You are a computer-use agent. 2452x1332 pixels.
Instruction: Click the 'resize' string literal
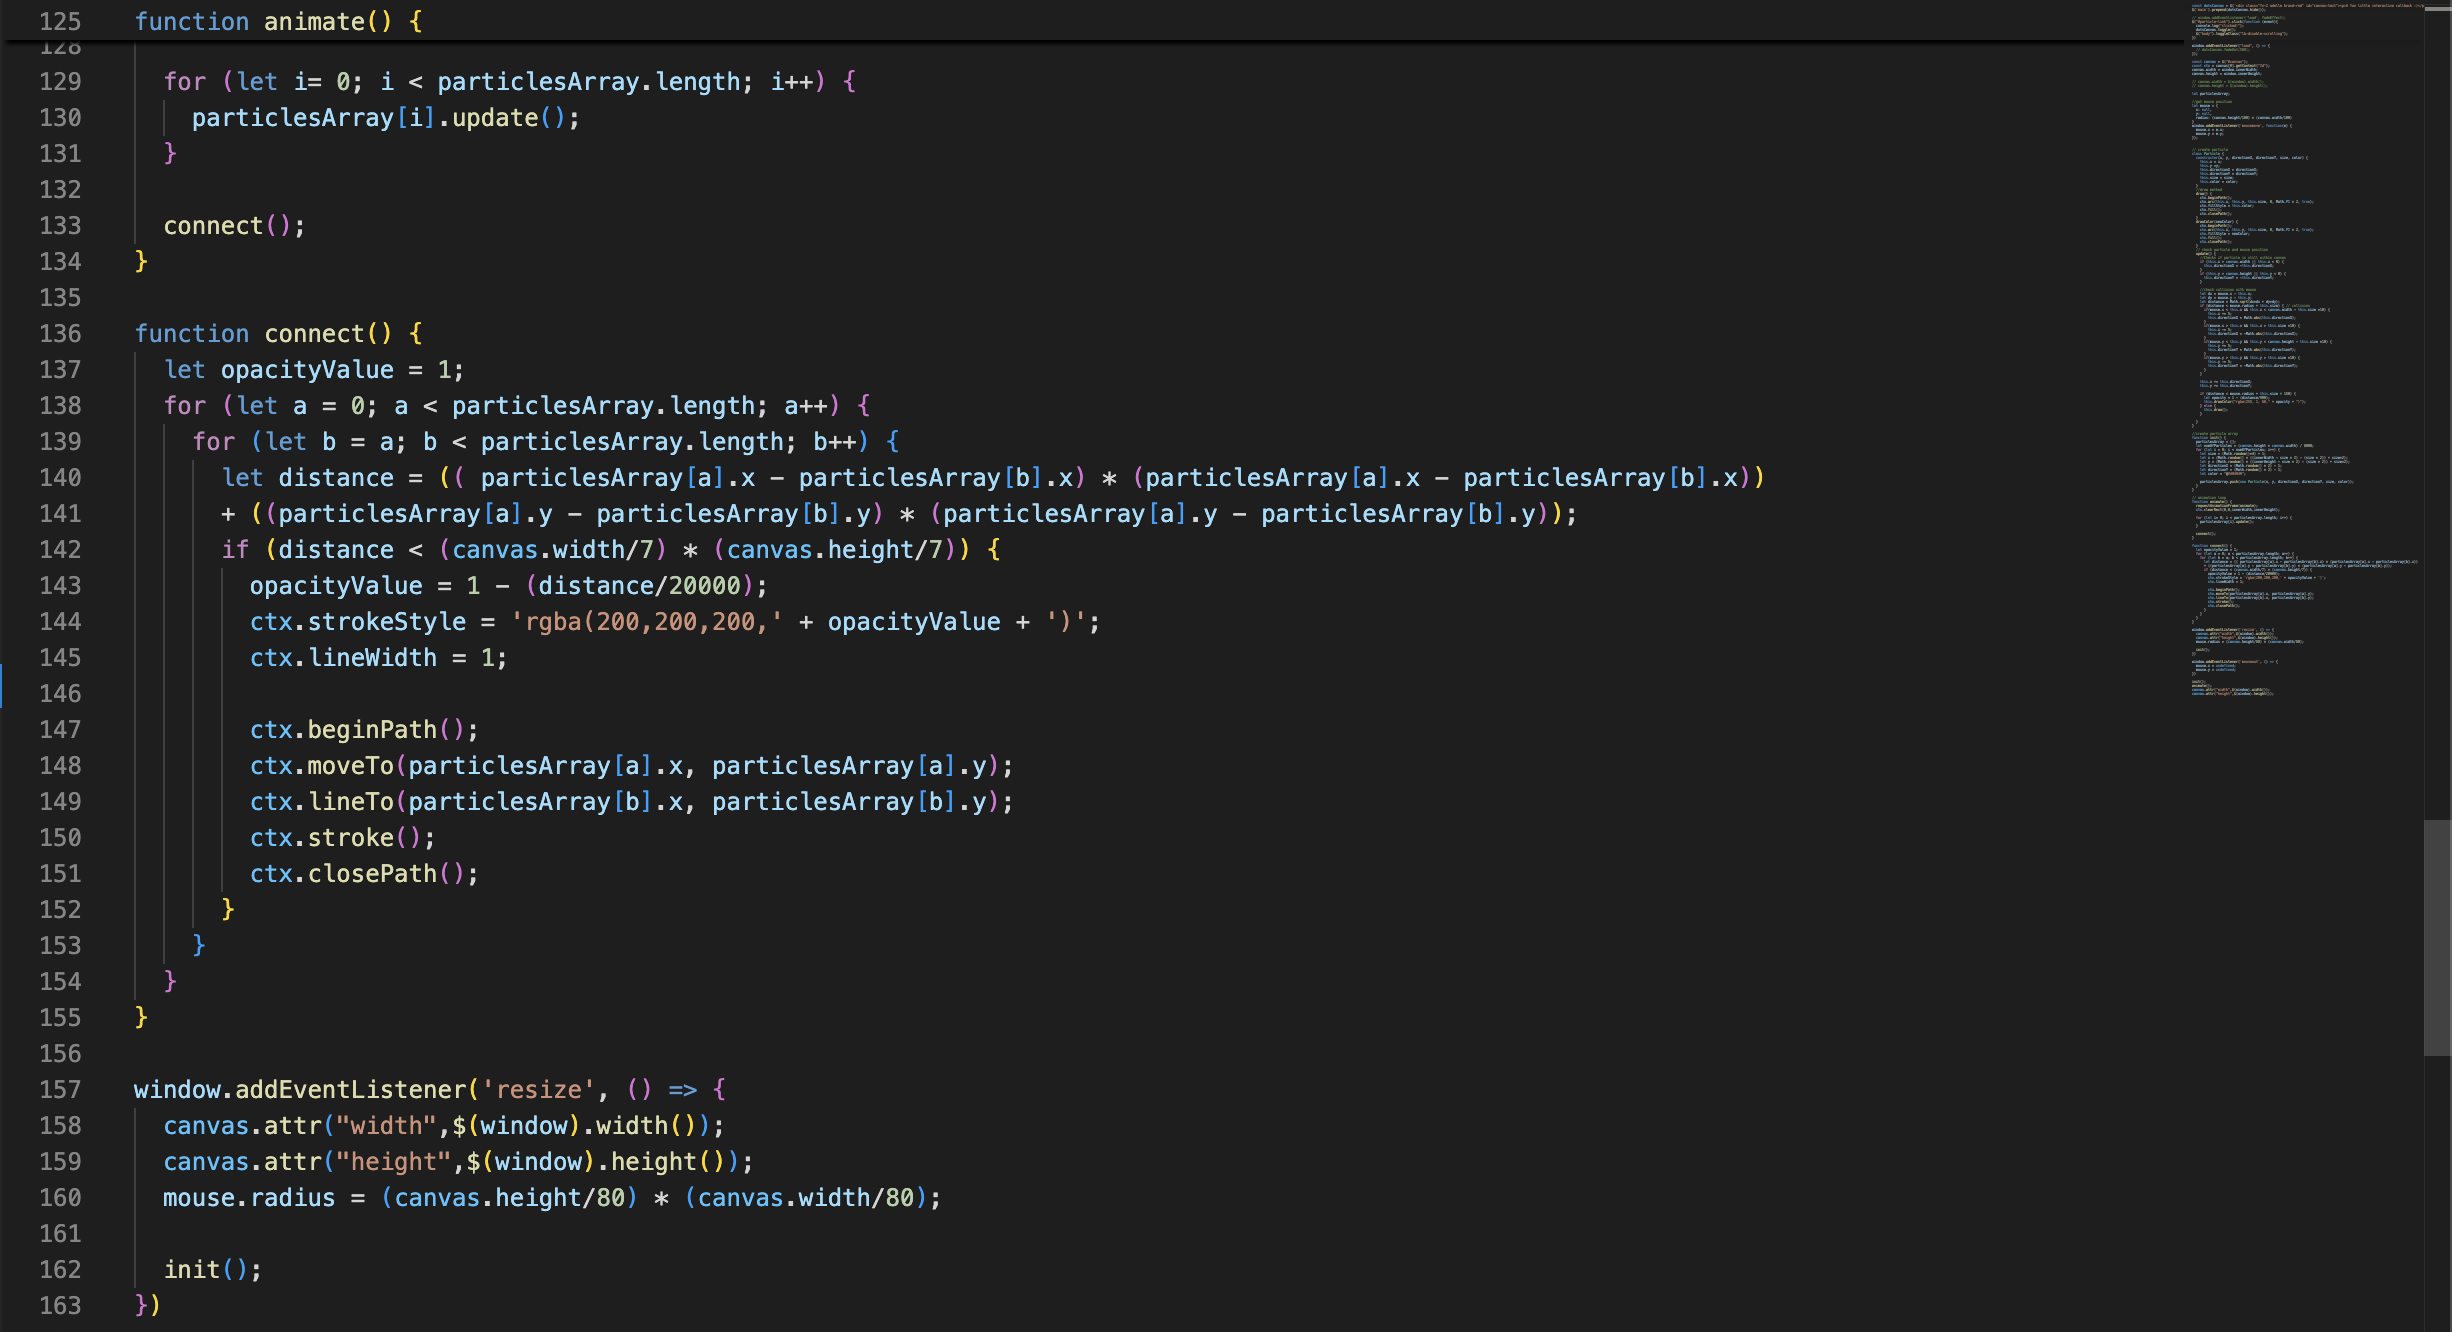tap(539, 1090)
